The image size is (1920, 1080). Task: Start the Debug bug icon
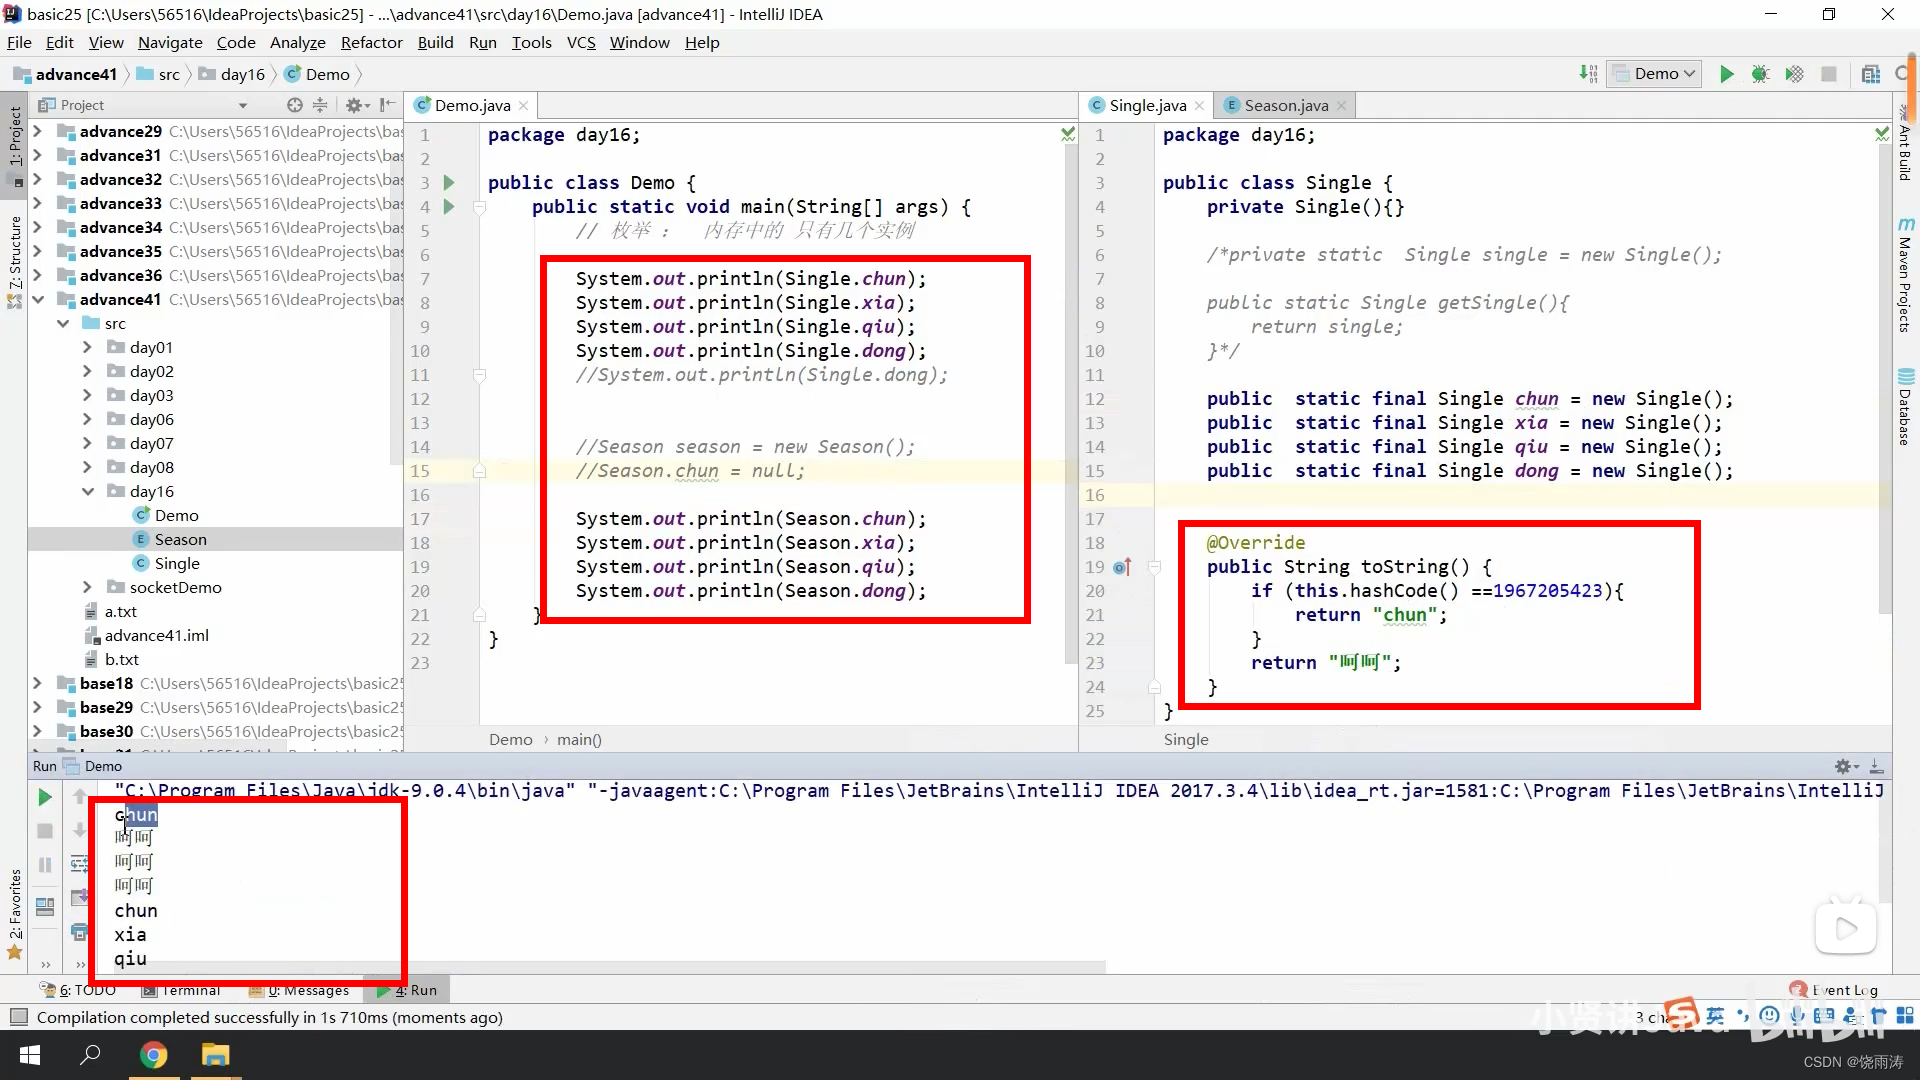(x=1760, y=74)
